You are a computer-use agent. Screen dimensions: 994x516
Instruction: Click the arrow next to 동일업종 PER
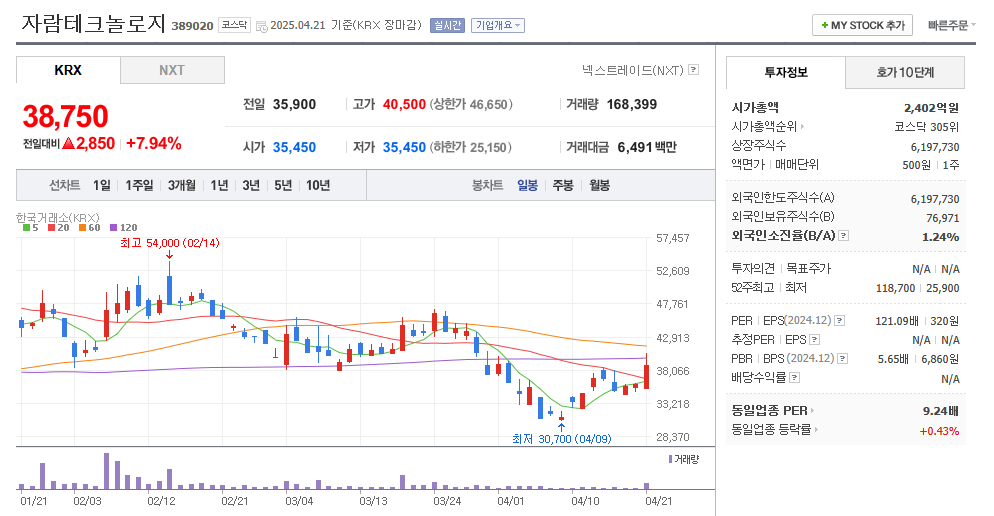coord(812,411)
